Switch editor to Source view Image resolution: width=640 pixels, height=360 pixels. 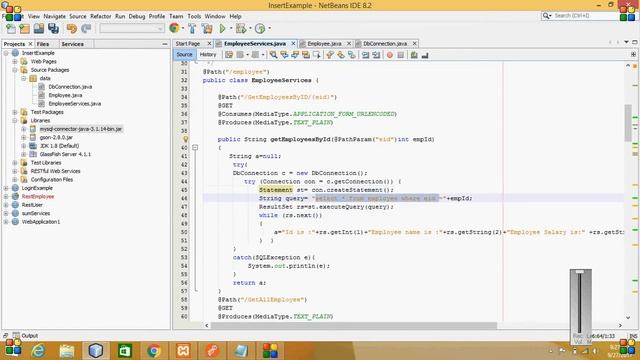[x=184, y=55]
